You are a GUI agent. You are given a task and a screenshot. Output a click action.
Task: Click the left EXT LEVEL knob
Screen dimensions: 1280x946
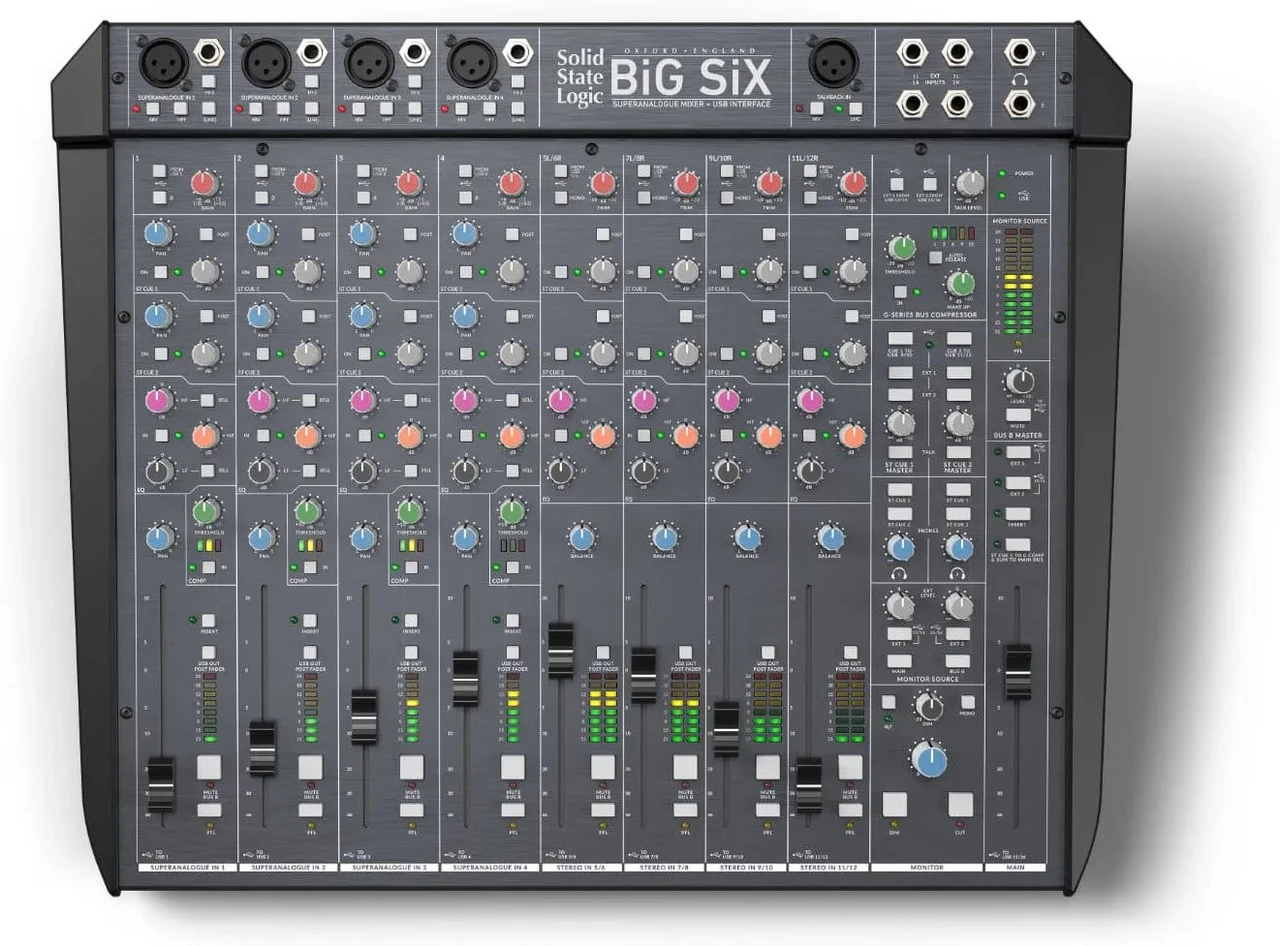901,605
